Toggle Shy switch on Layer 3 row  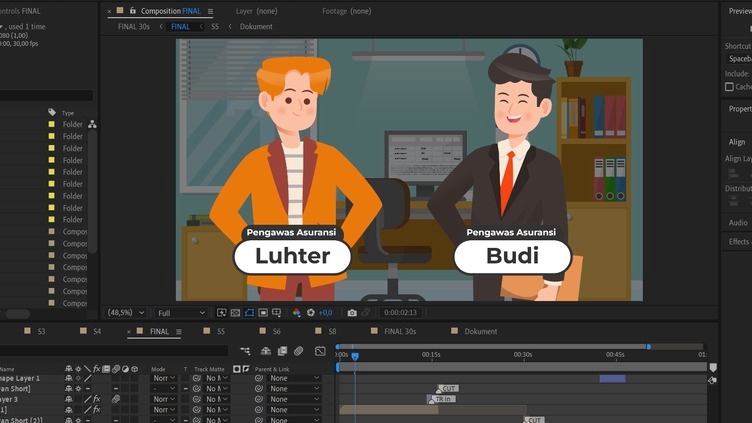coord(69,399)
